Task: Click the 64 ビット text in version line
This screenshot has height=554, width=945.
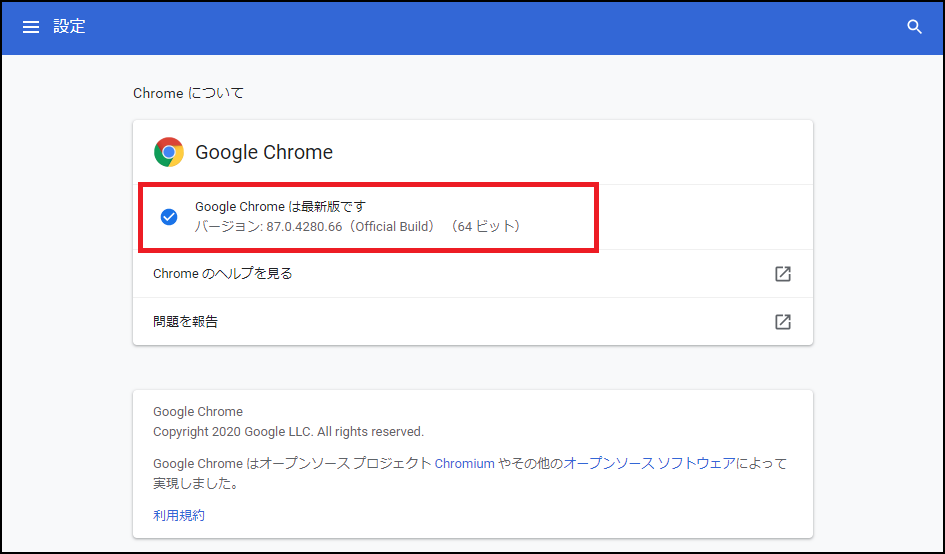Action: (485, 227)
